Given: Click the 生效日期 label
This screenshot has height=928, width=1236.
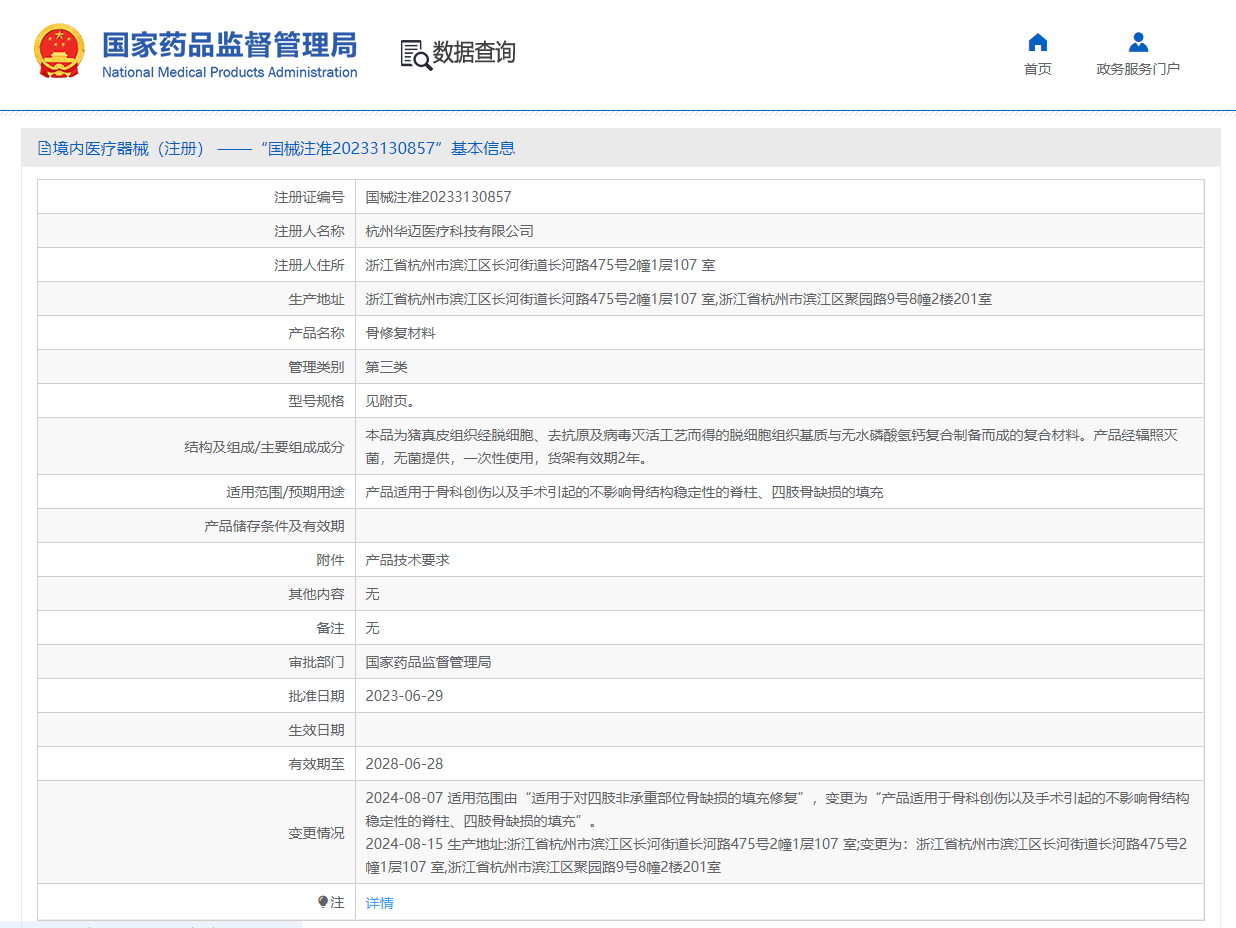Looking at the screenshot, I should click(x=316, y=730).
